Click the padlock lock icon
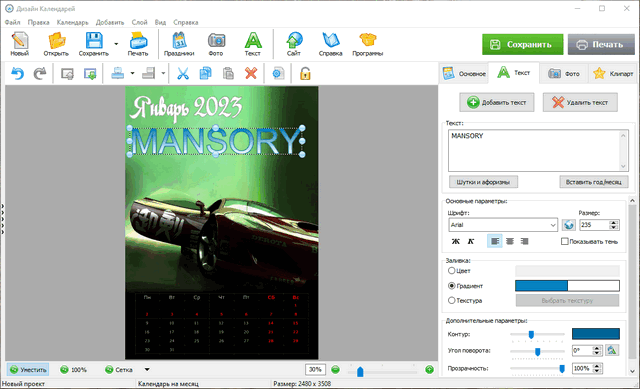 tap(305, 73)
